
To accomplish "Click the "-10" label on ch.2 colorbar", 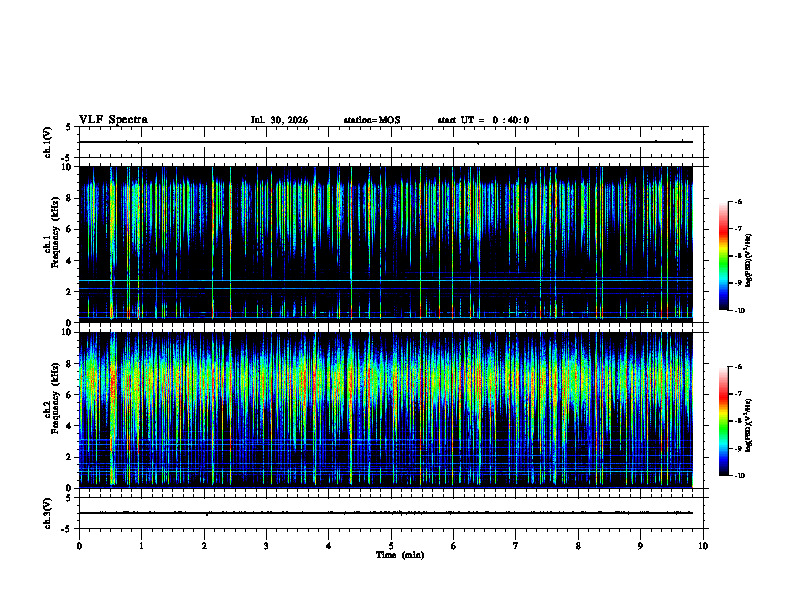I will pyautogui.click(x=739, y=476).
